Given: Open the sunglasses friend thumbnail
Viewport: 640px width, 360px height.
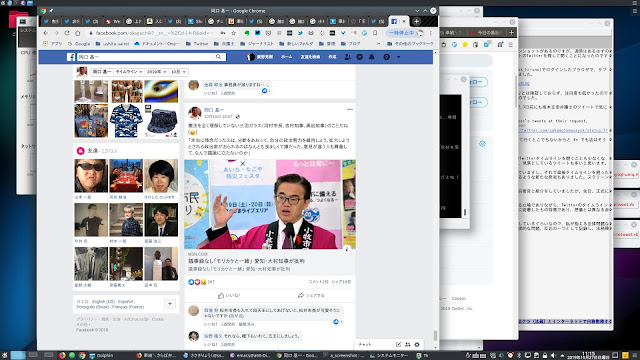Looking at the screenshot, I should [91, 176].
